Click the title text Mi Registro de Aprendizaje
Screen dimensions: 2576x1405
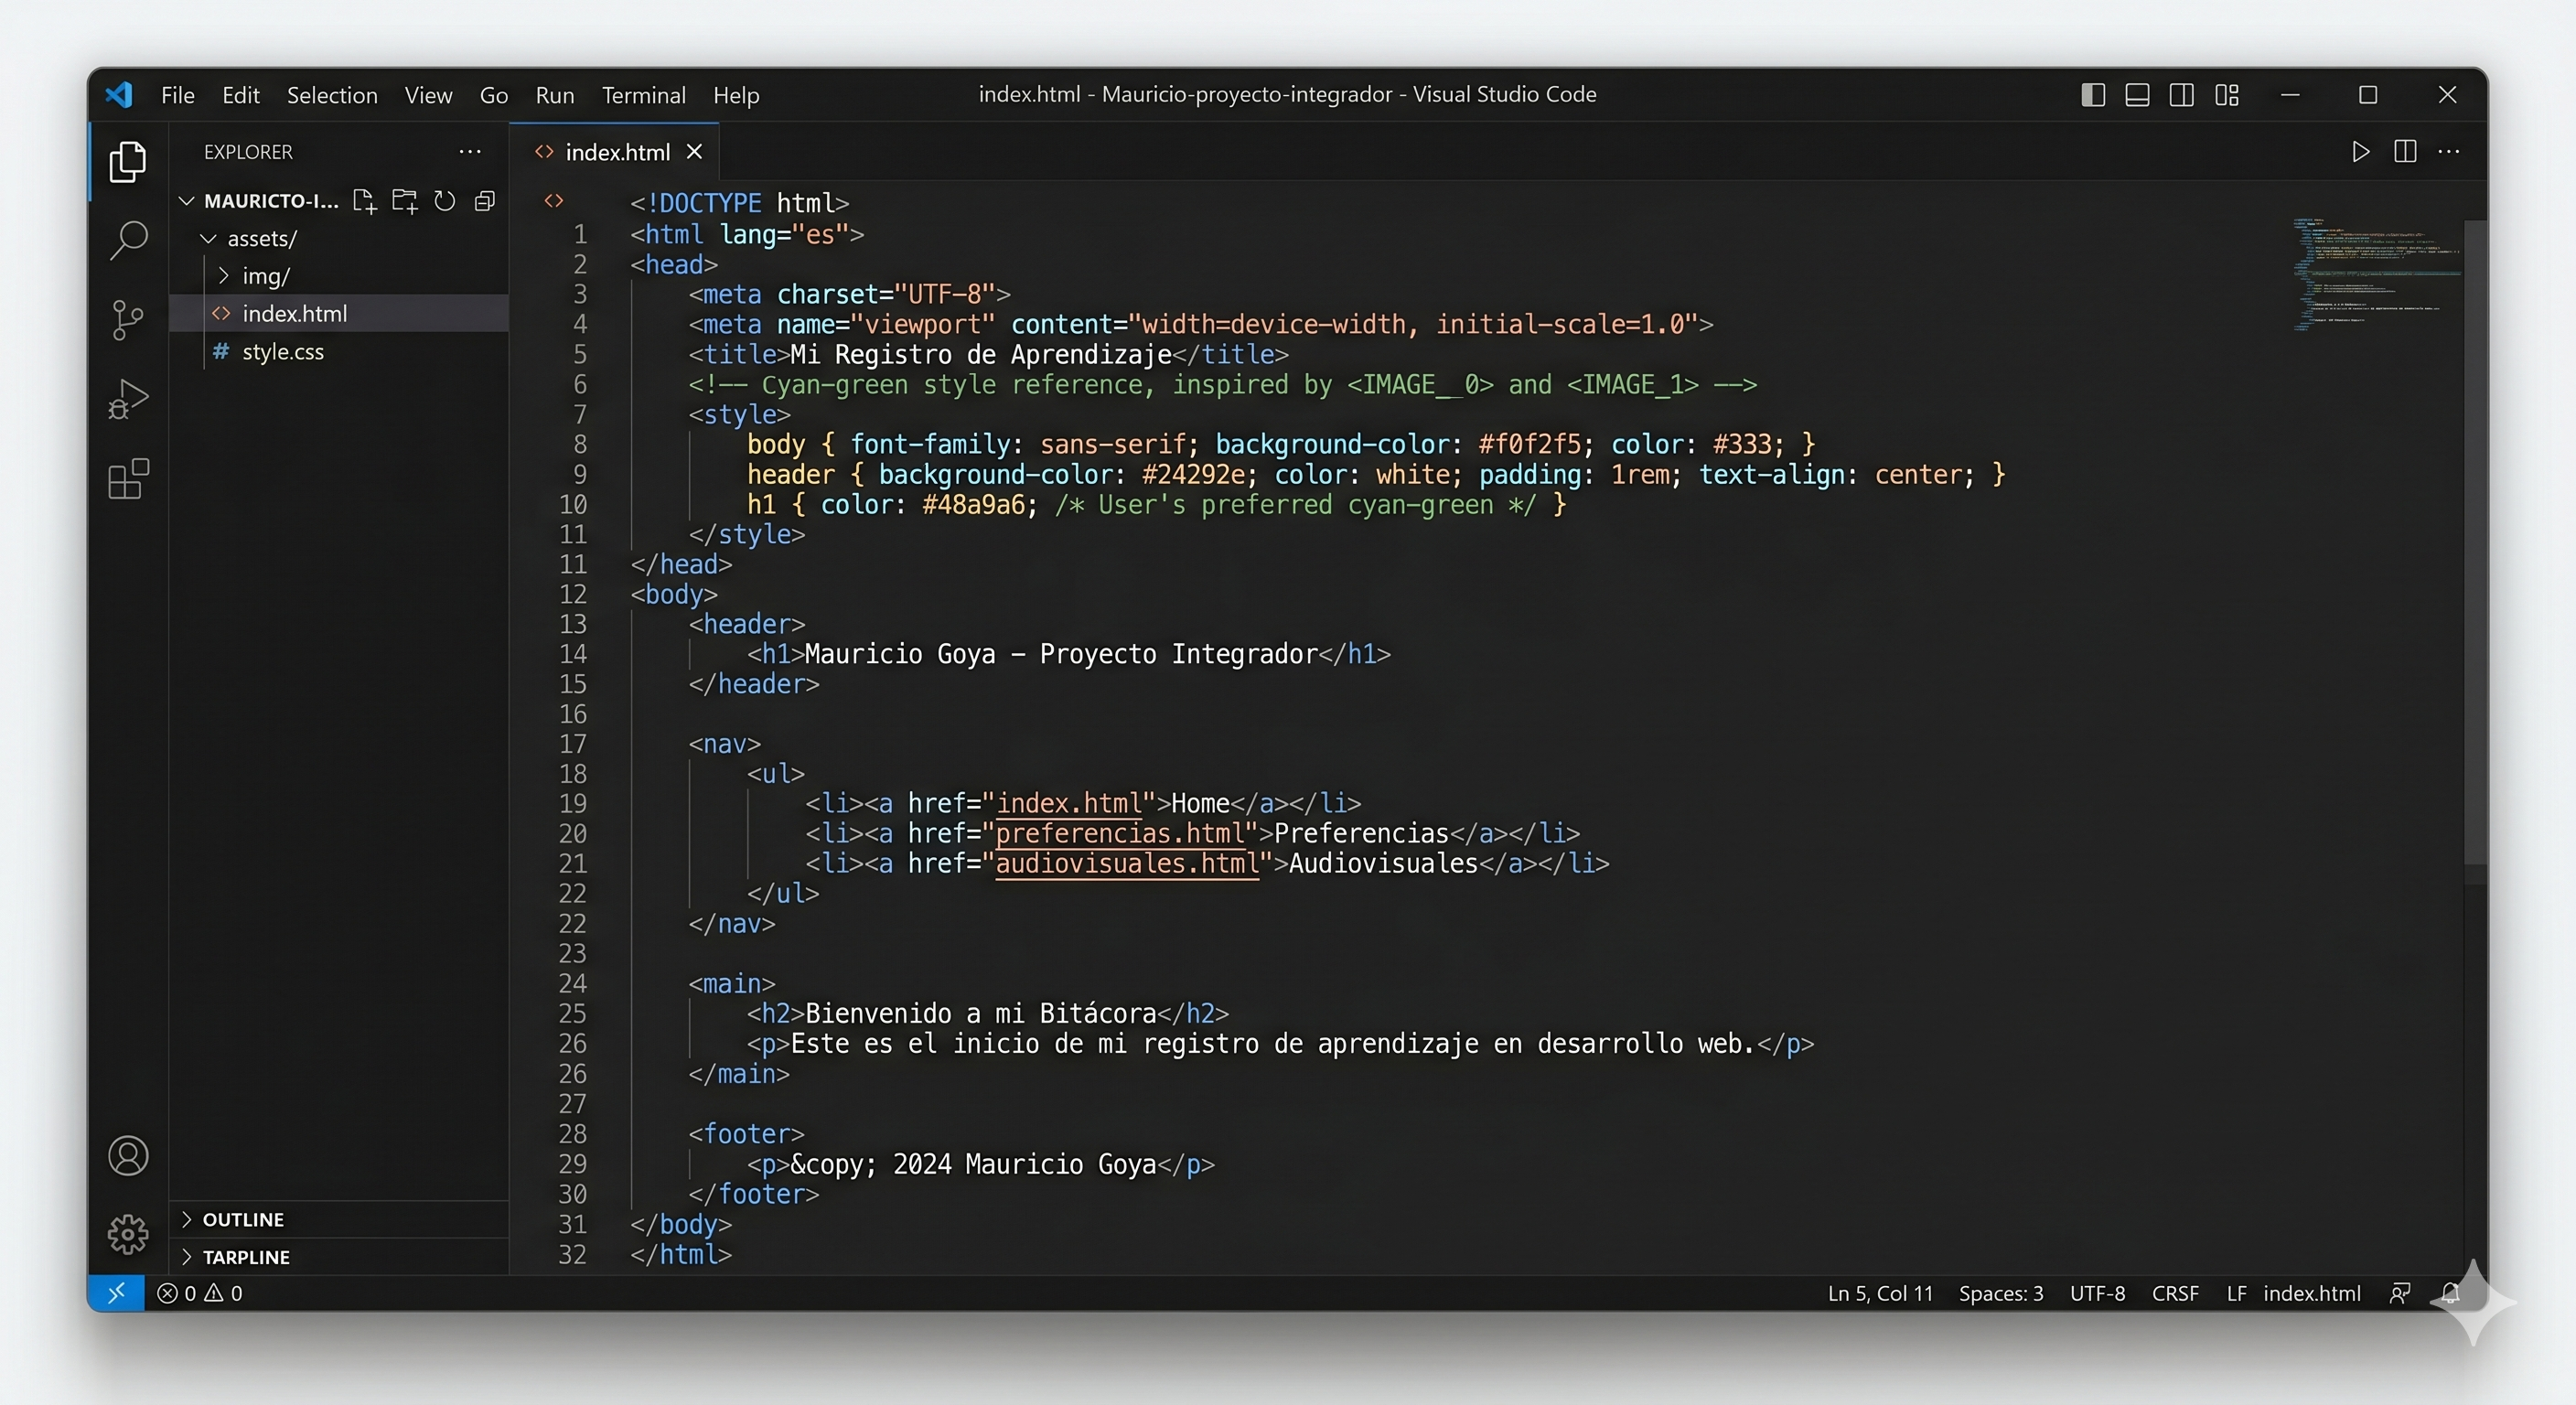coord(980,355)
